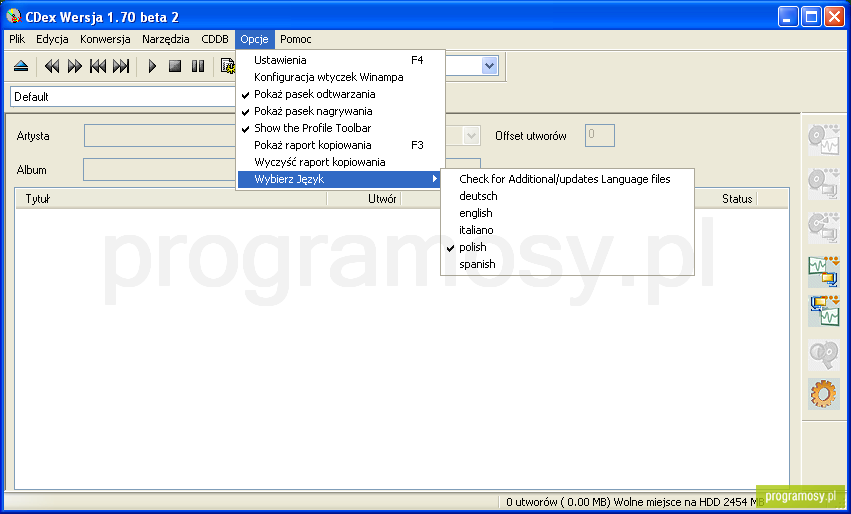Click the extract CD to WAV sidebar icon
This screenshot has height=514, width=851.
823,140
